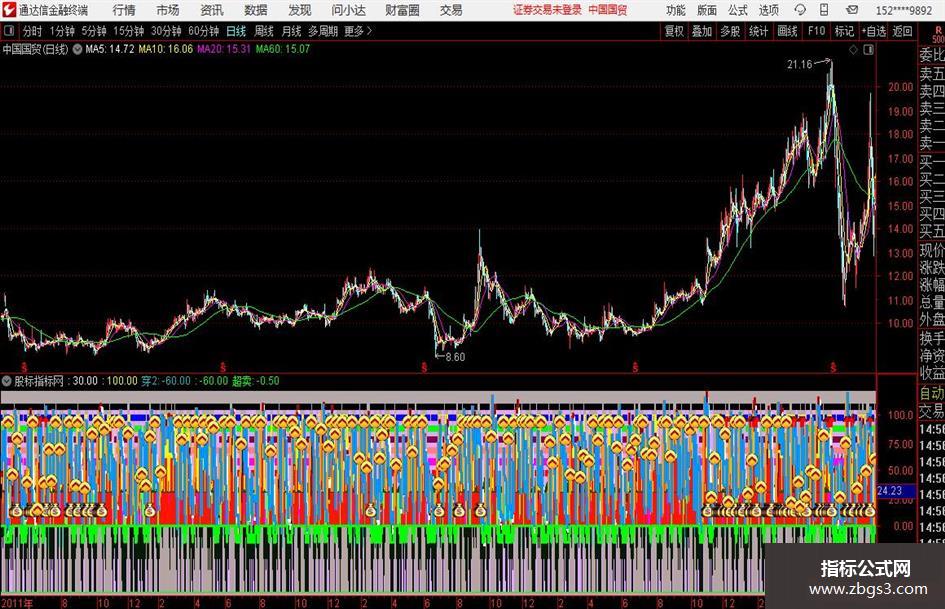Viewport: 945px width, 609px height.
Task: Click the 换手 label in right sidebar
Action: coord(932,338)
